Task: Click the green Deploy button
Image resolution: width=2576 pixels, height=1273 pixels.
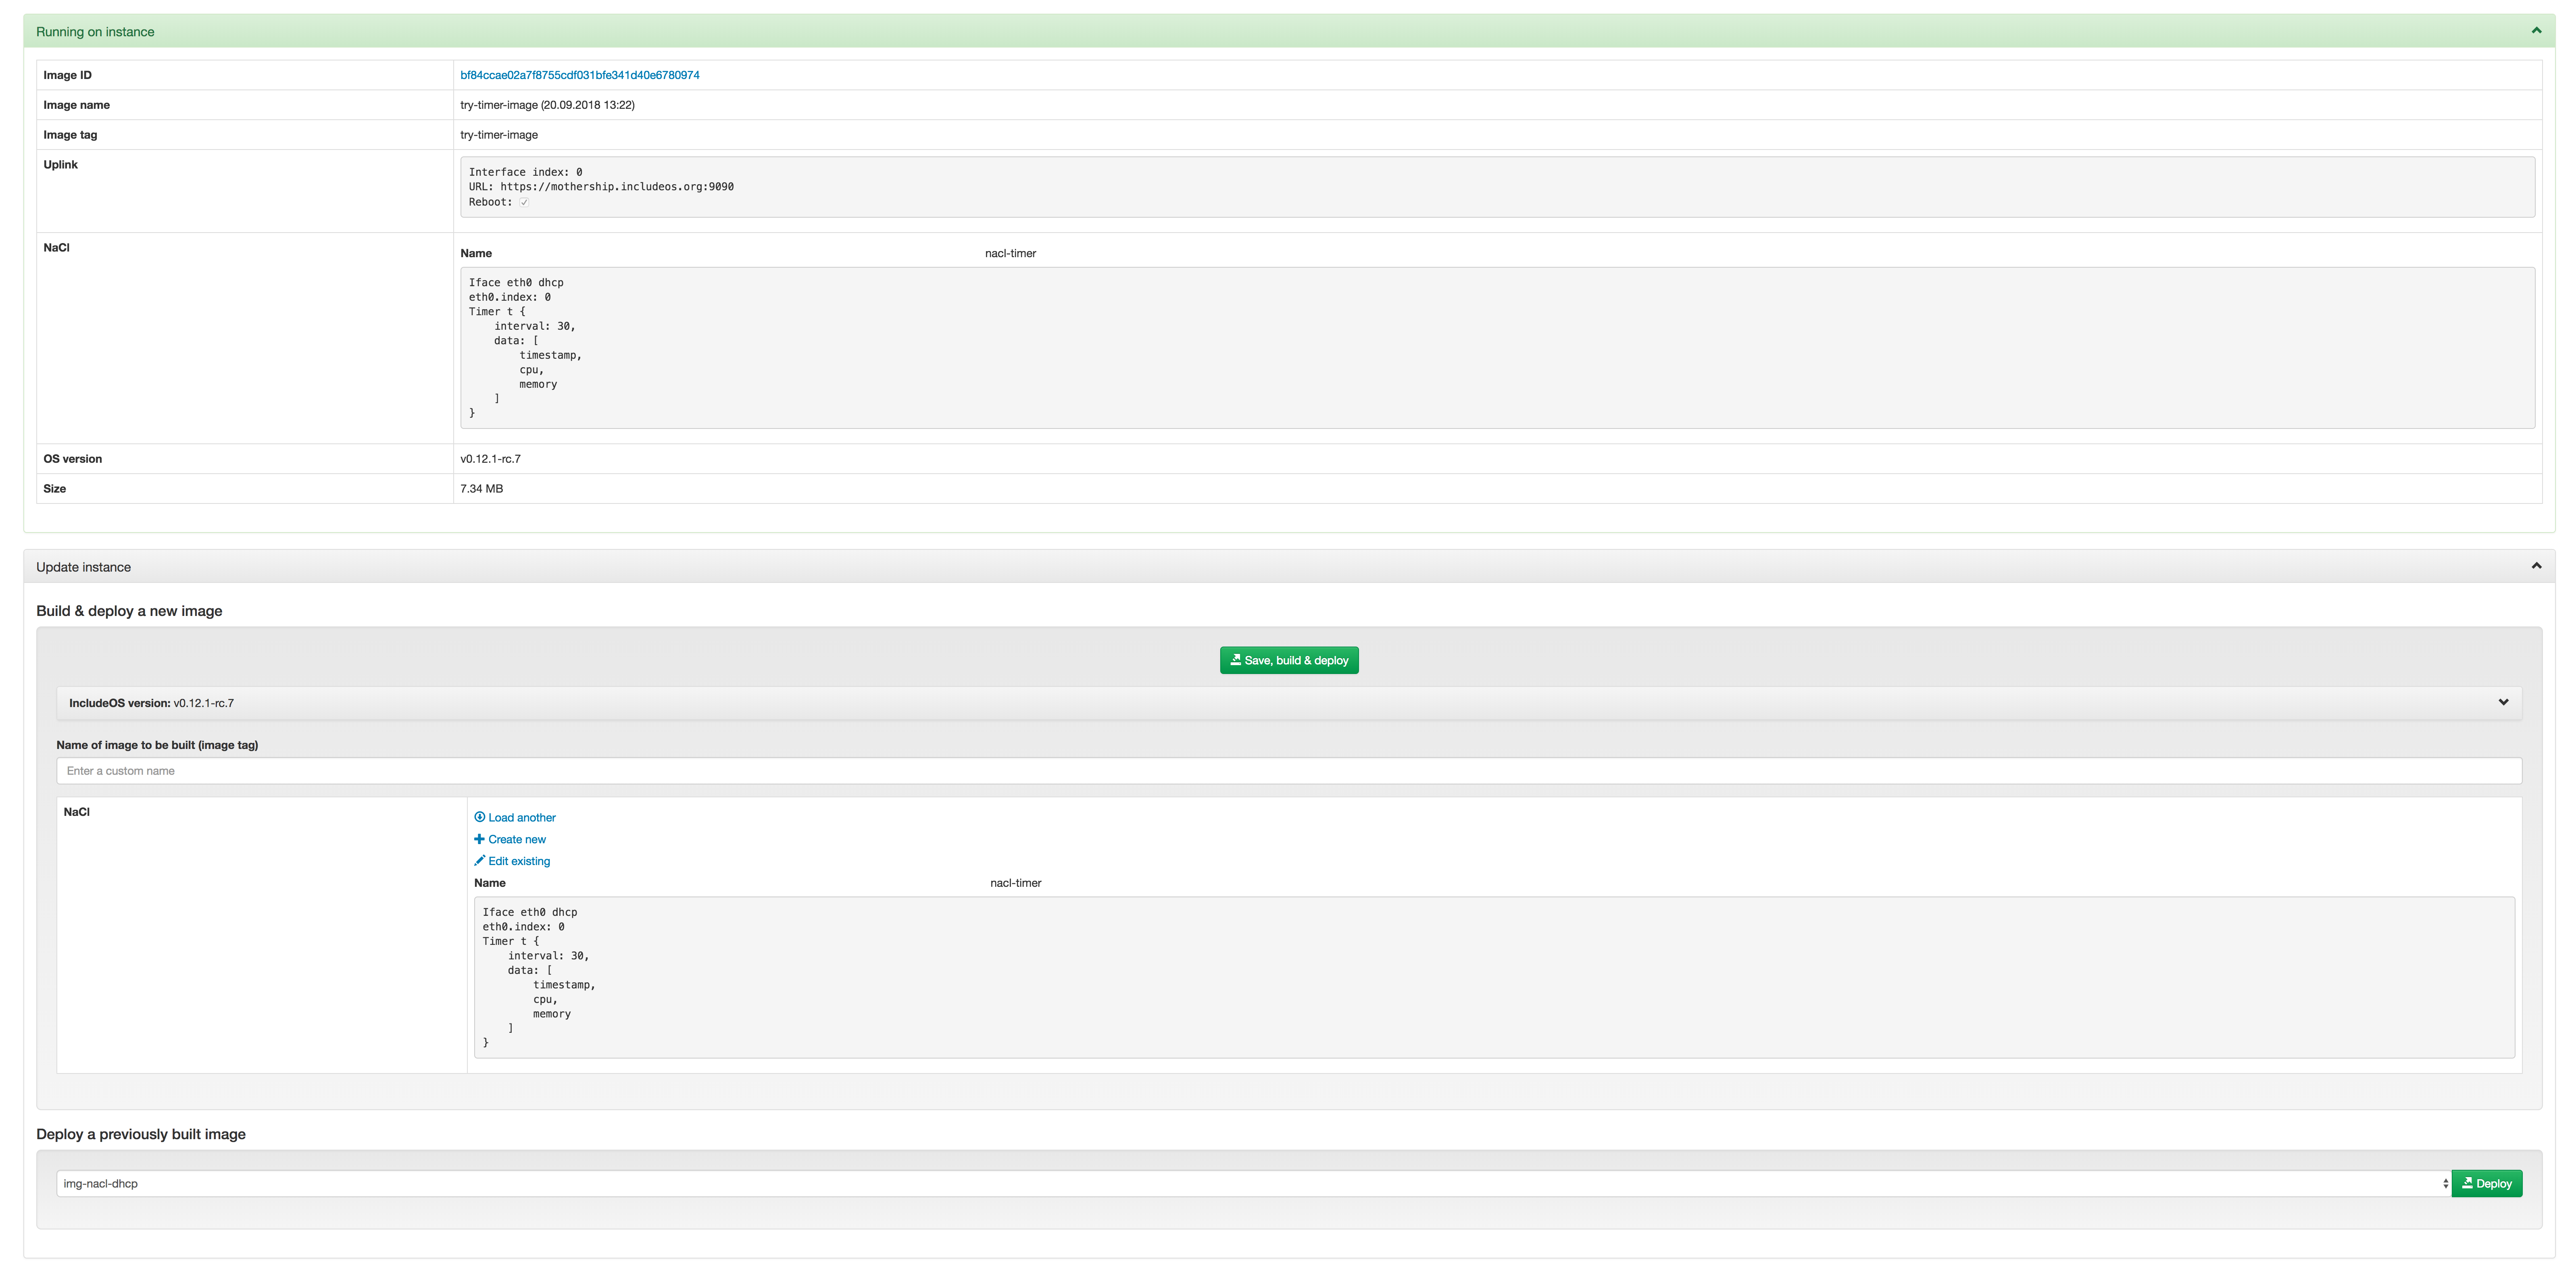Action: point(2487,1183)
